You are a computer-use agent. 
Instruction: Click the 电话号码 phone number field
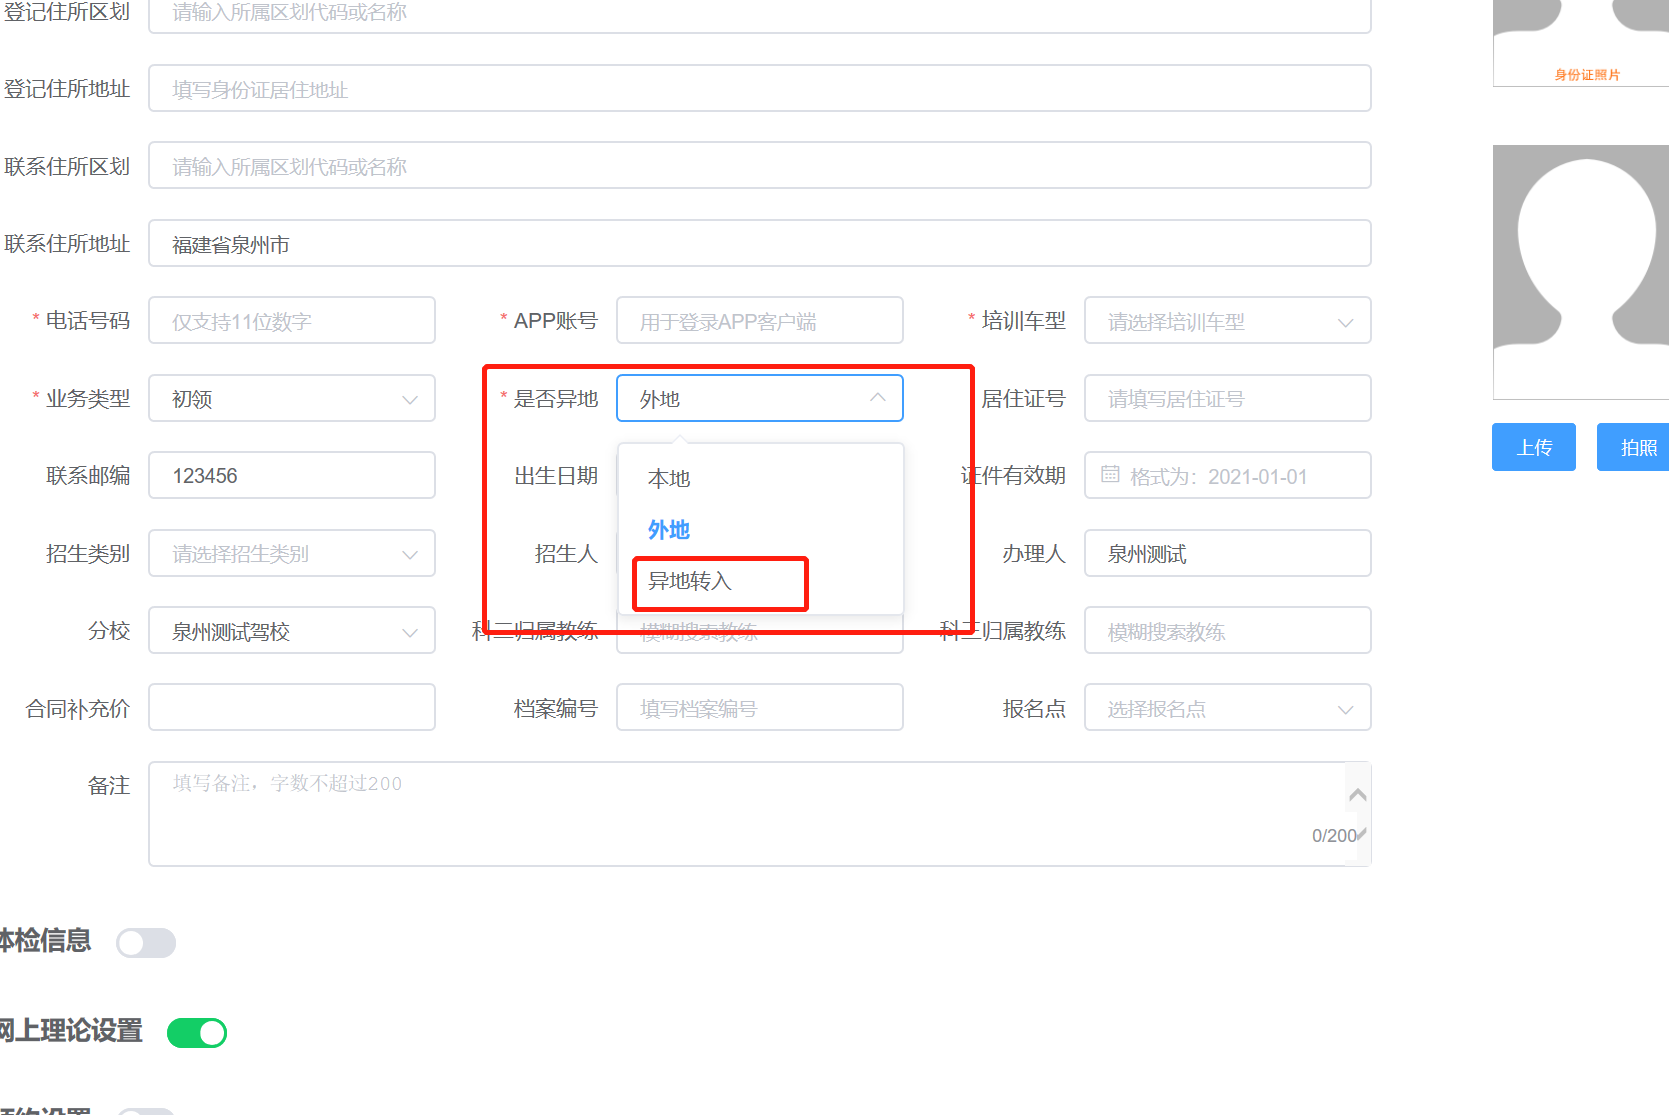291,320
